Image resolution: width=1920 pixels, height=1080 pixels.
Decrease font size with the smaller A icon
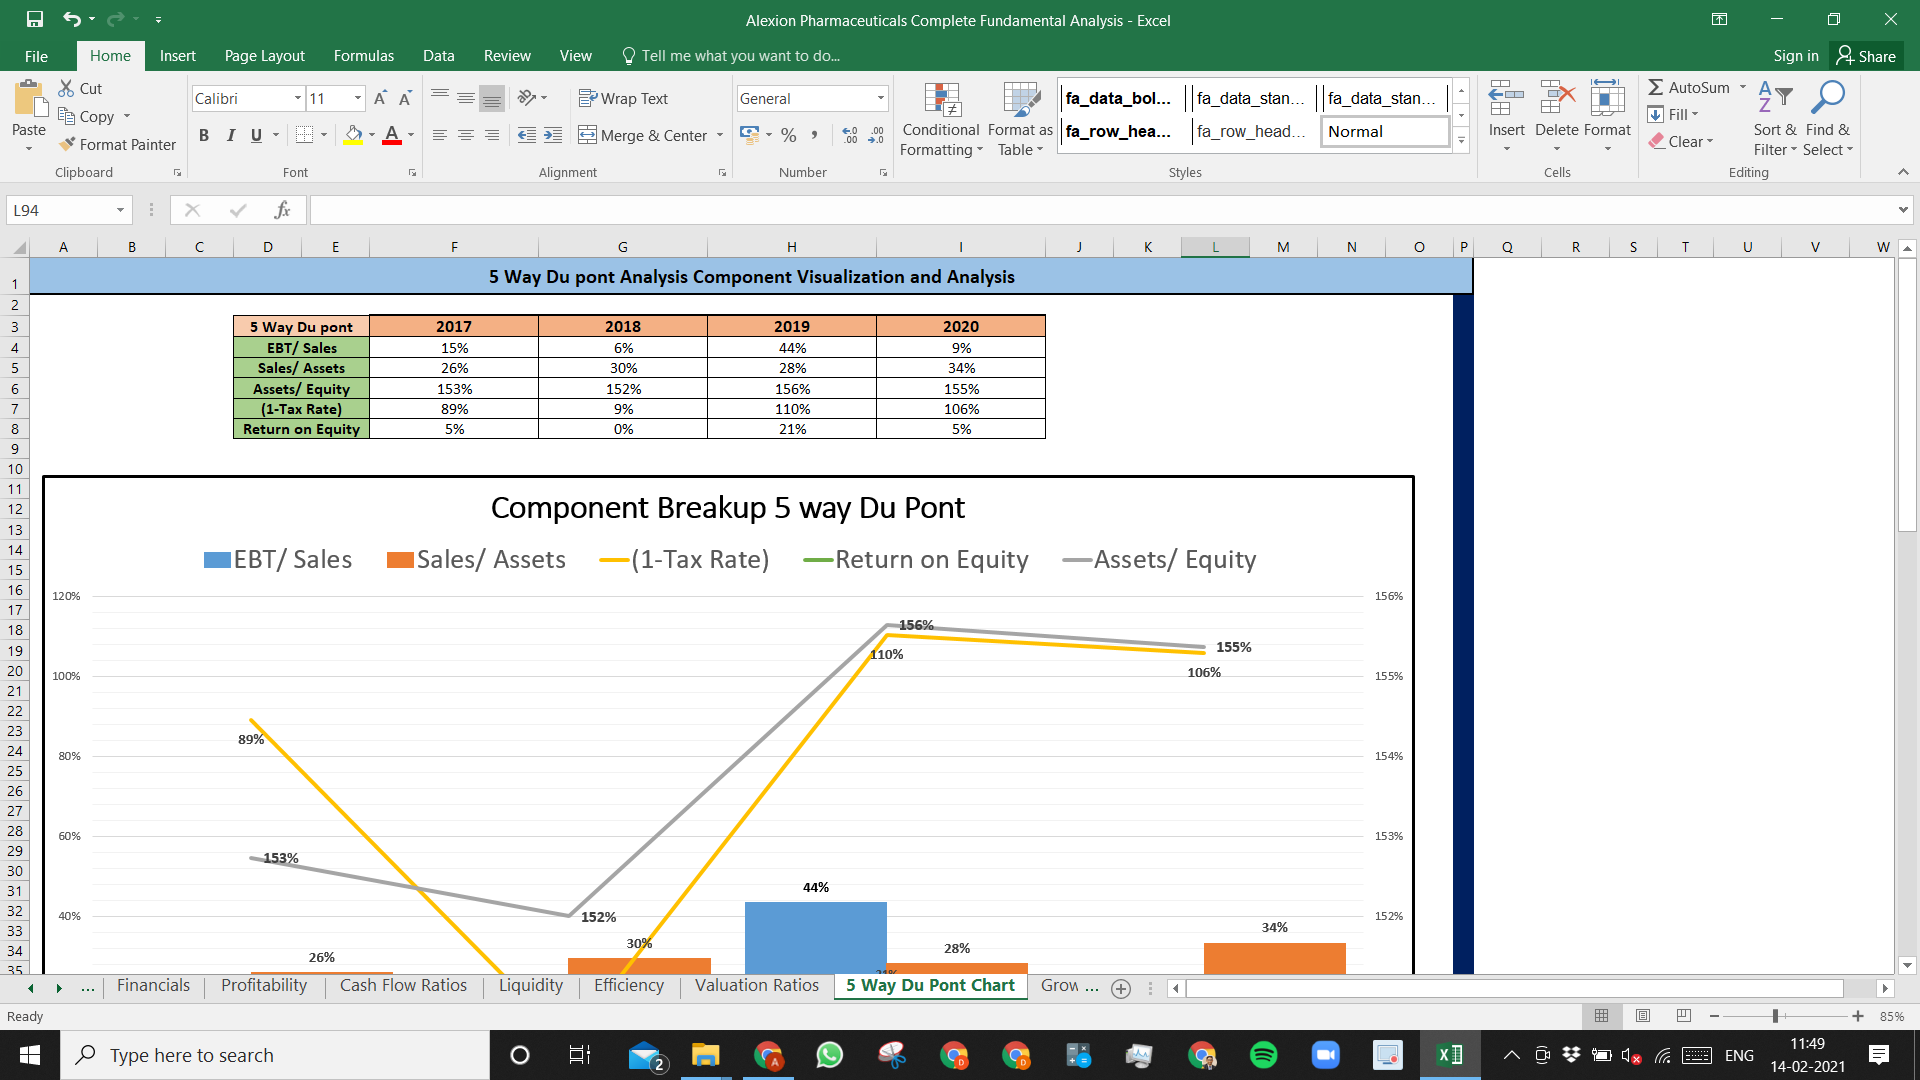(x=405, y=98)
